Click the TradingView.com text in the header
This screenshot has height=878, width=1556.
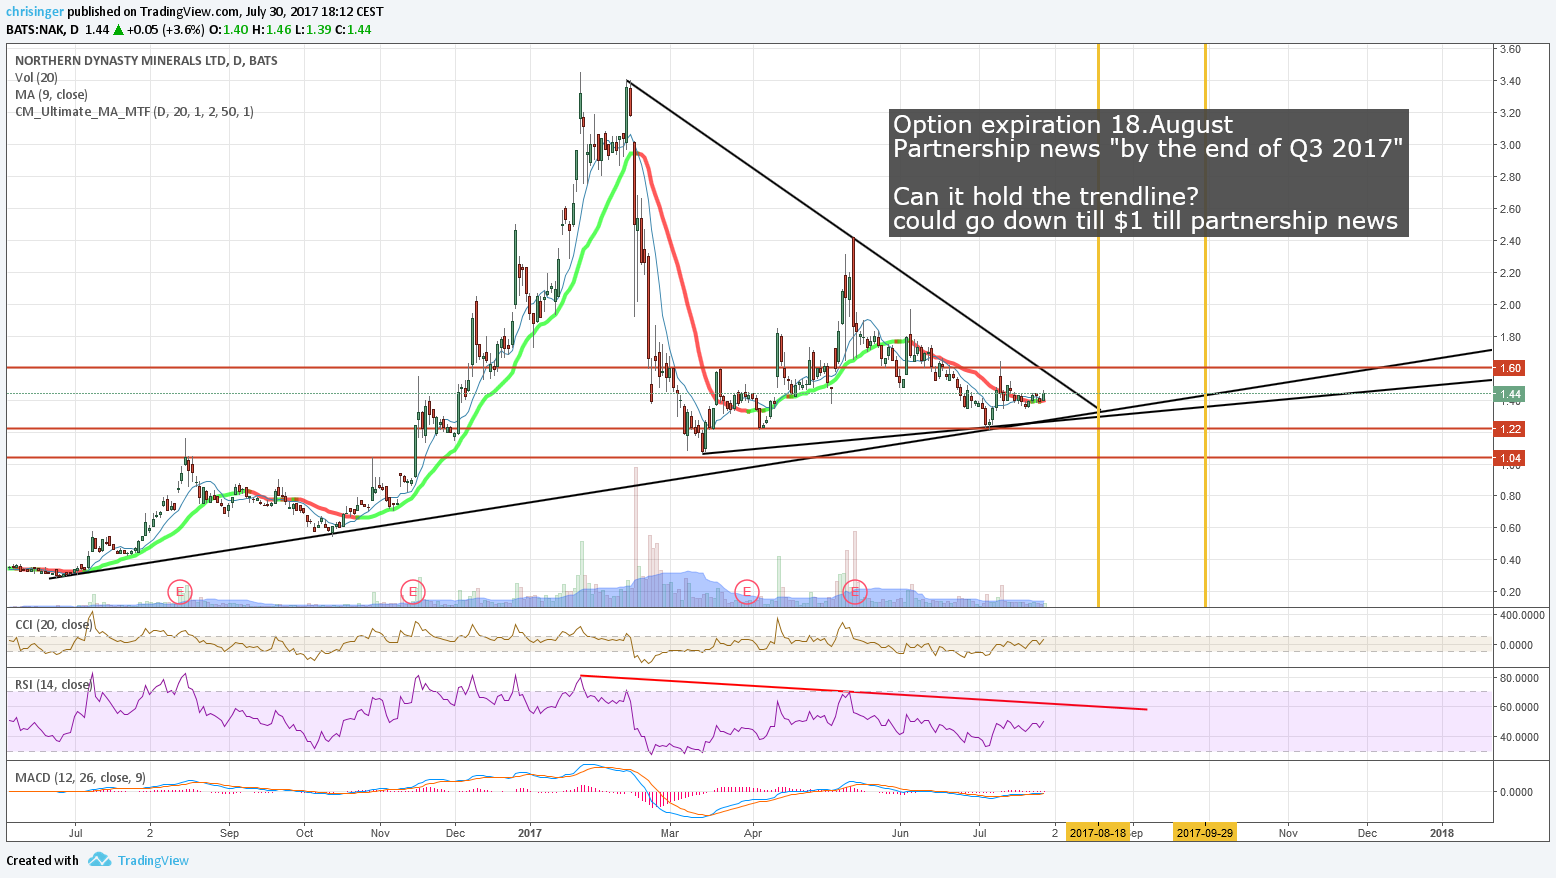click(x=192, y=12)
